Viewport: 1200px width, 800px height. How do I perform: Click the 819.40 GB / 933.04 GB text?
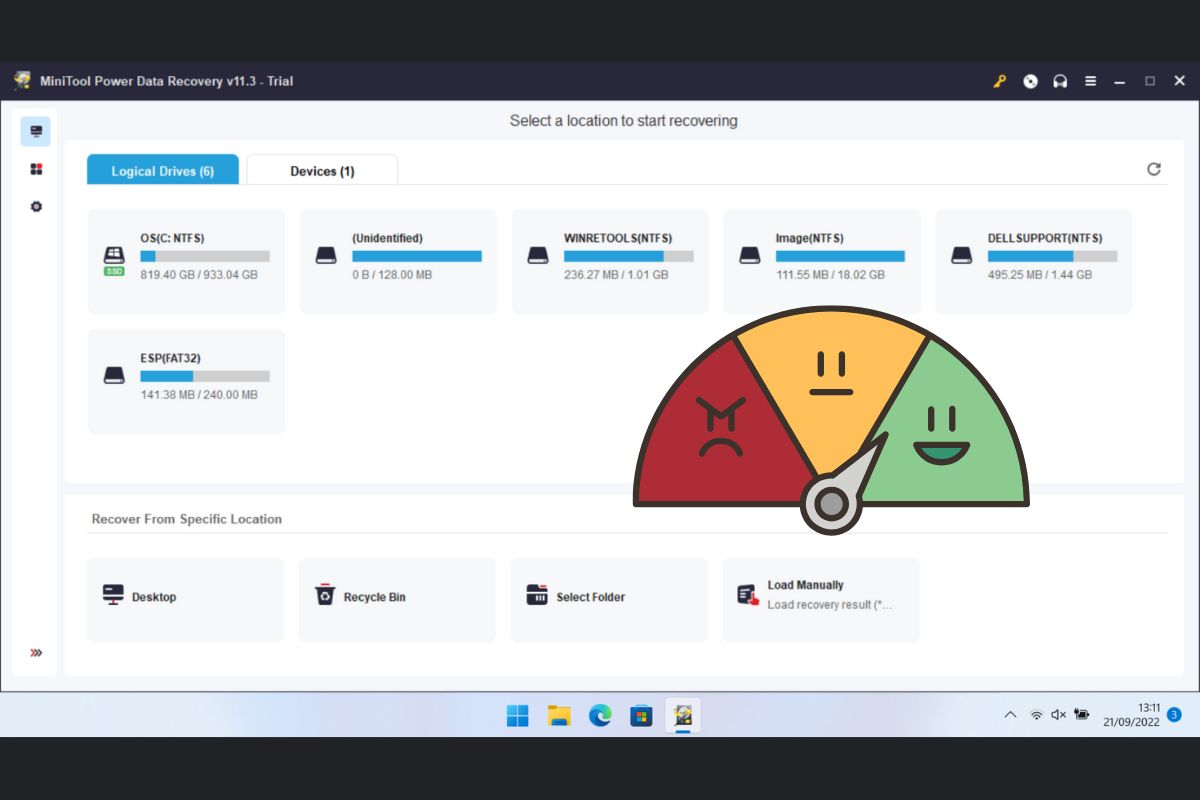point(199,274)
